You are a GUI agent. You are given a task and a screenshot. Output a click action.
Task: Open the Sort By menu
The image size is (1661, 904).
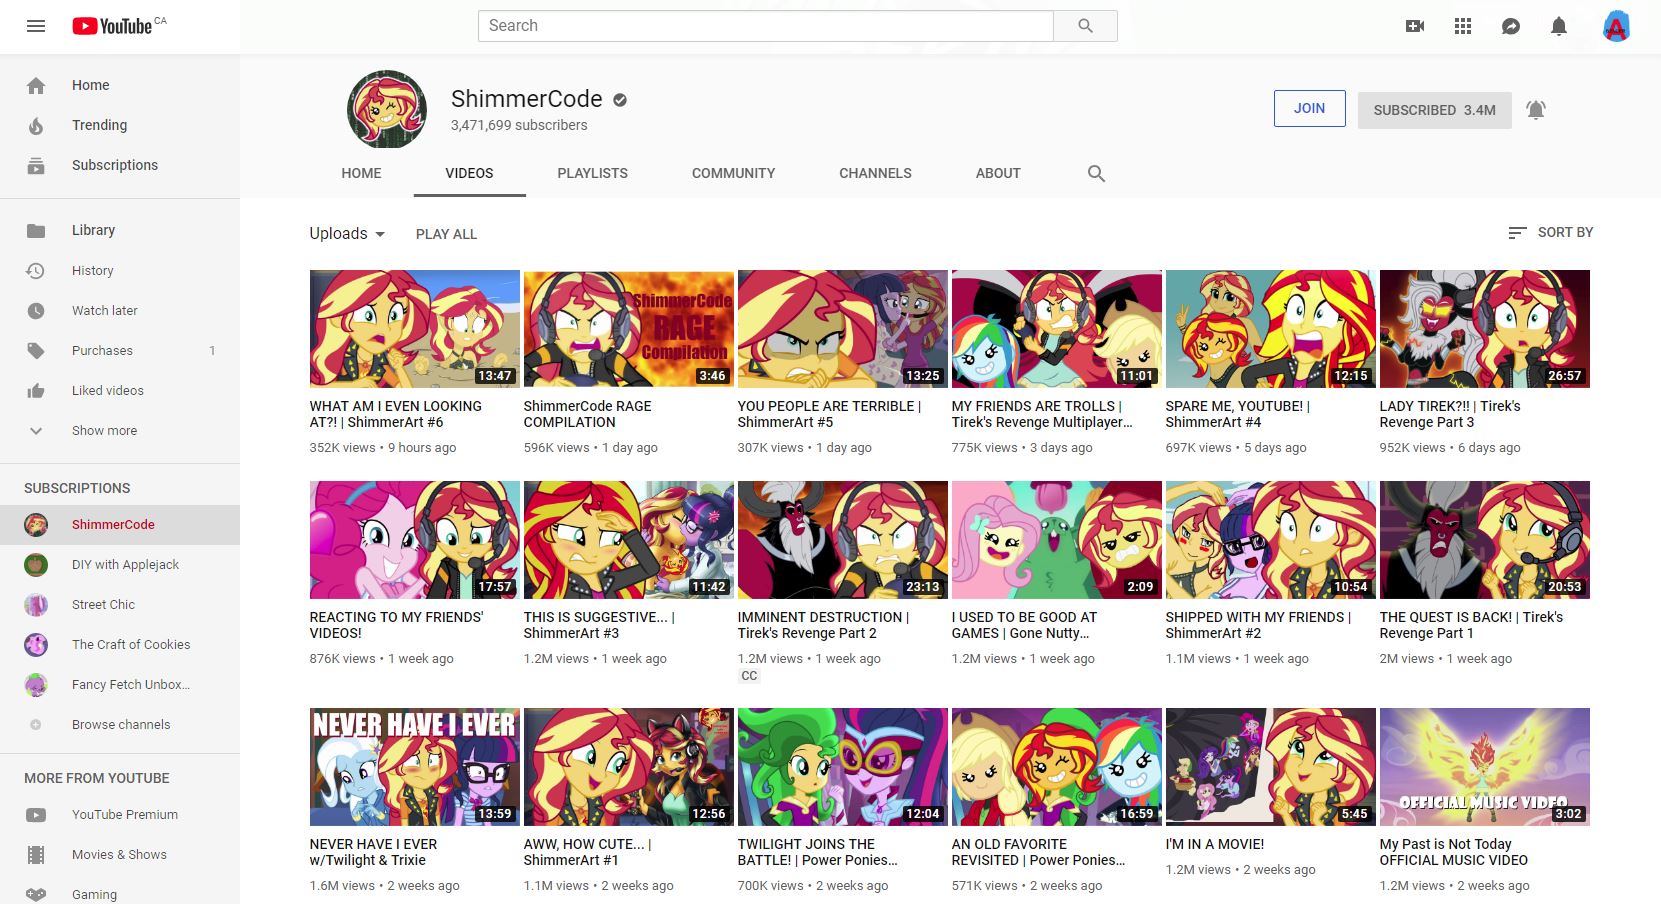coord(1550,232)
